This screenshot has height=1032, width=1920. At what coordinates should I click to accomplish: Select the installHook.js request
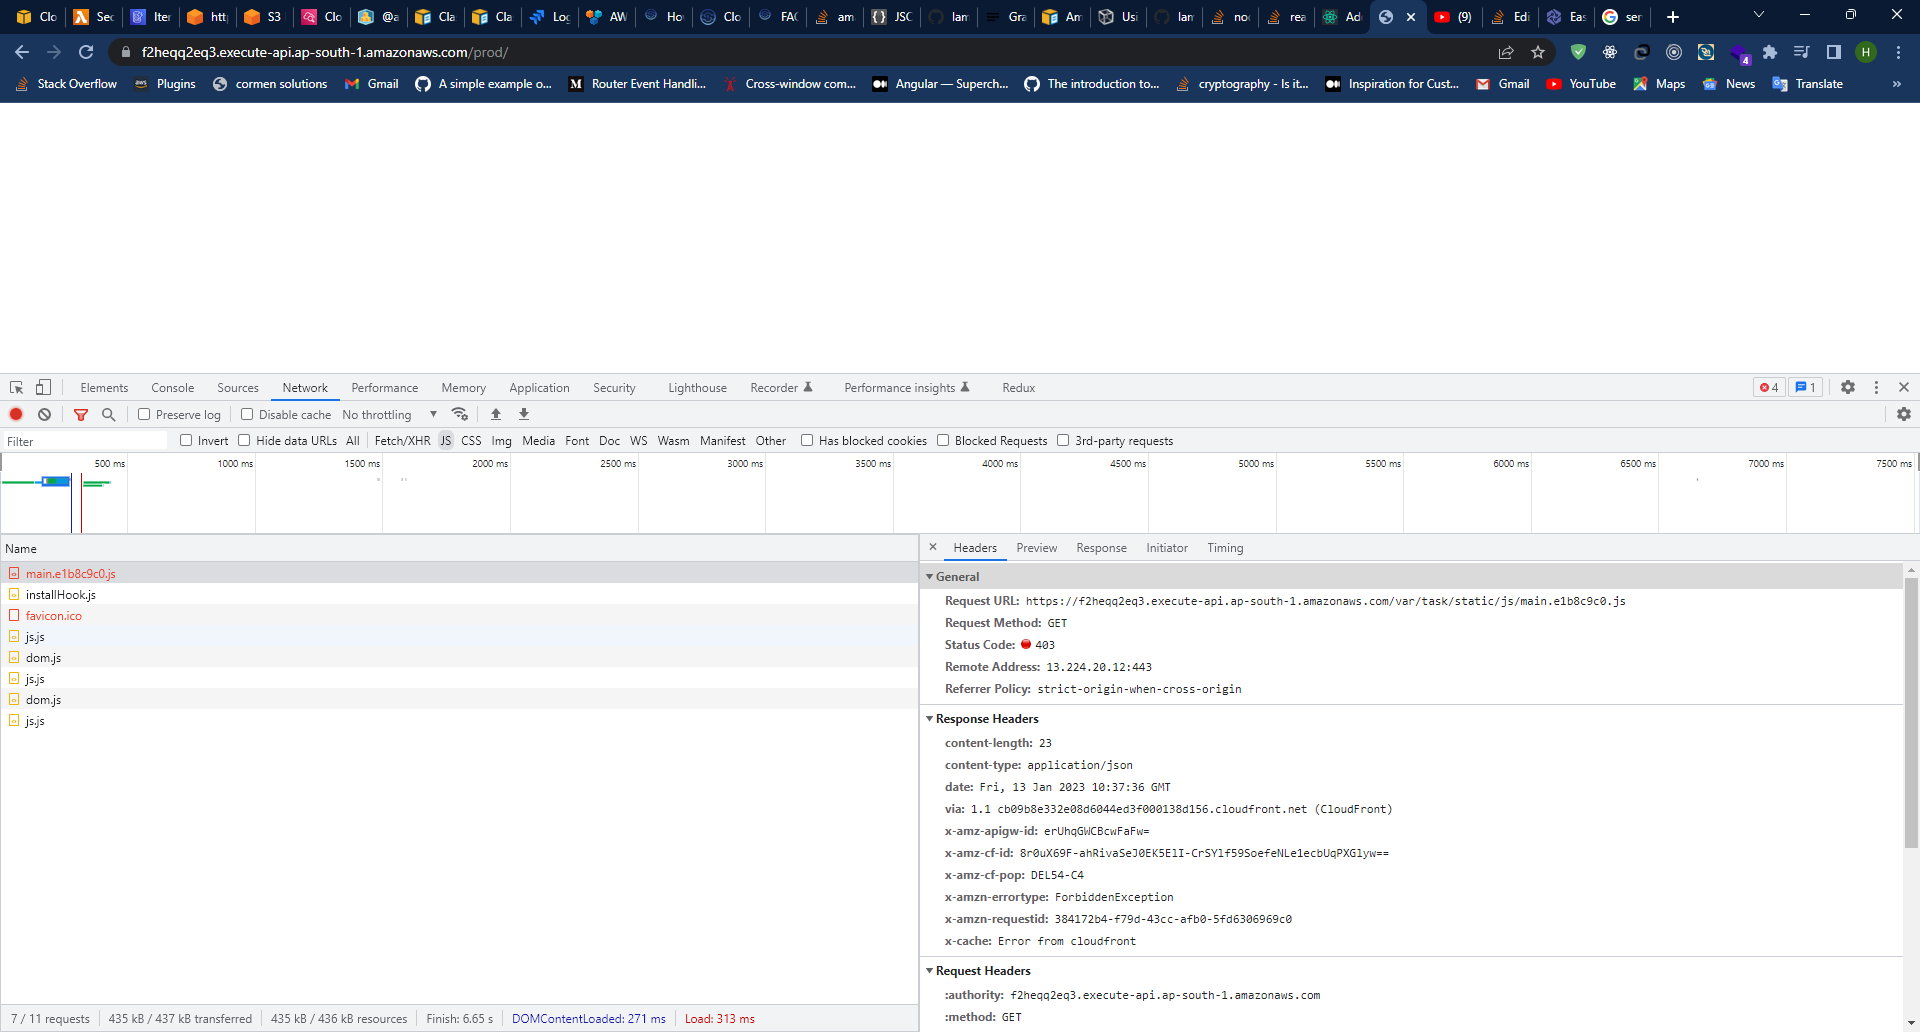click(459, 594)
